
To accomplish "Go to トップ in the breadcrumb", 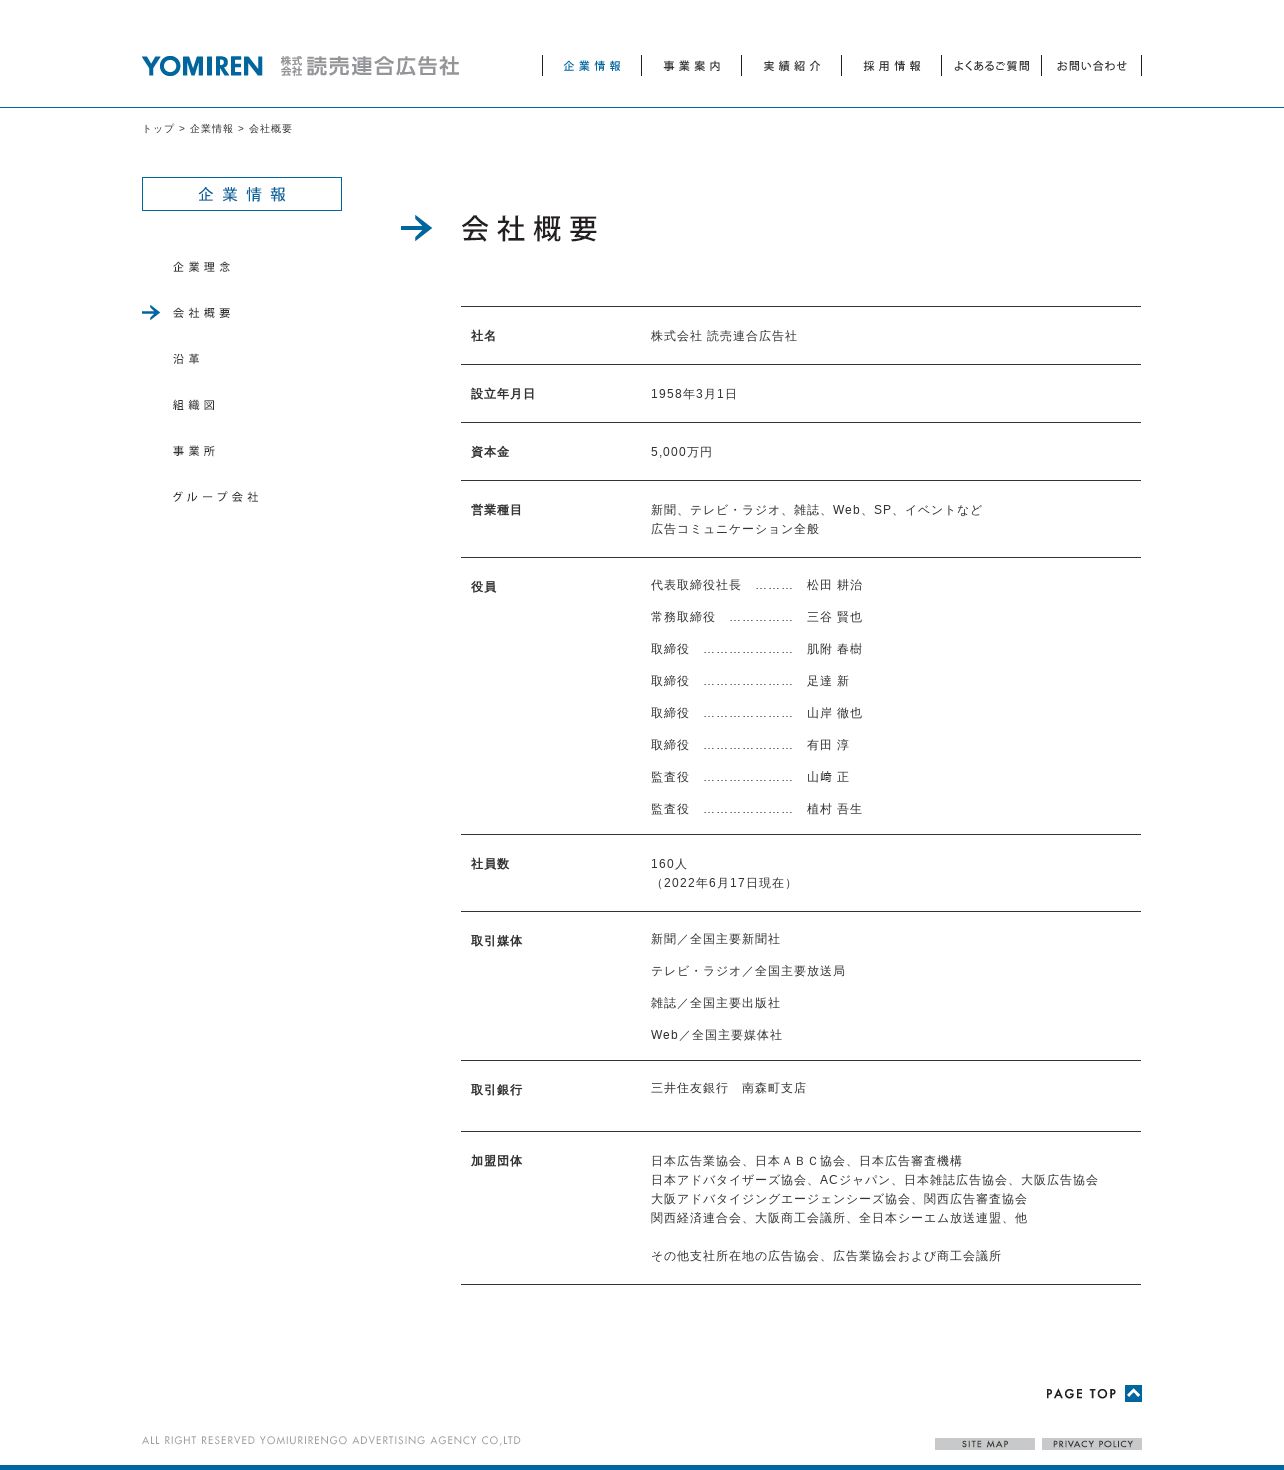I will pyautogui.click(x=158, y=129).
